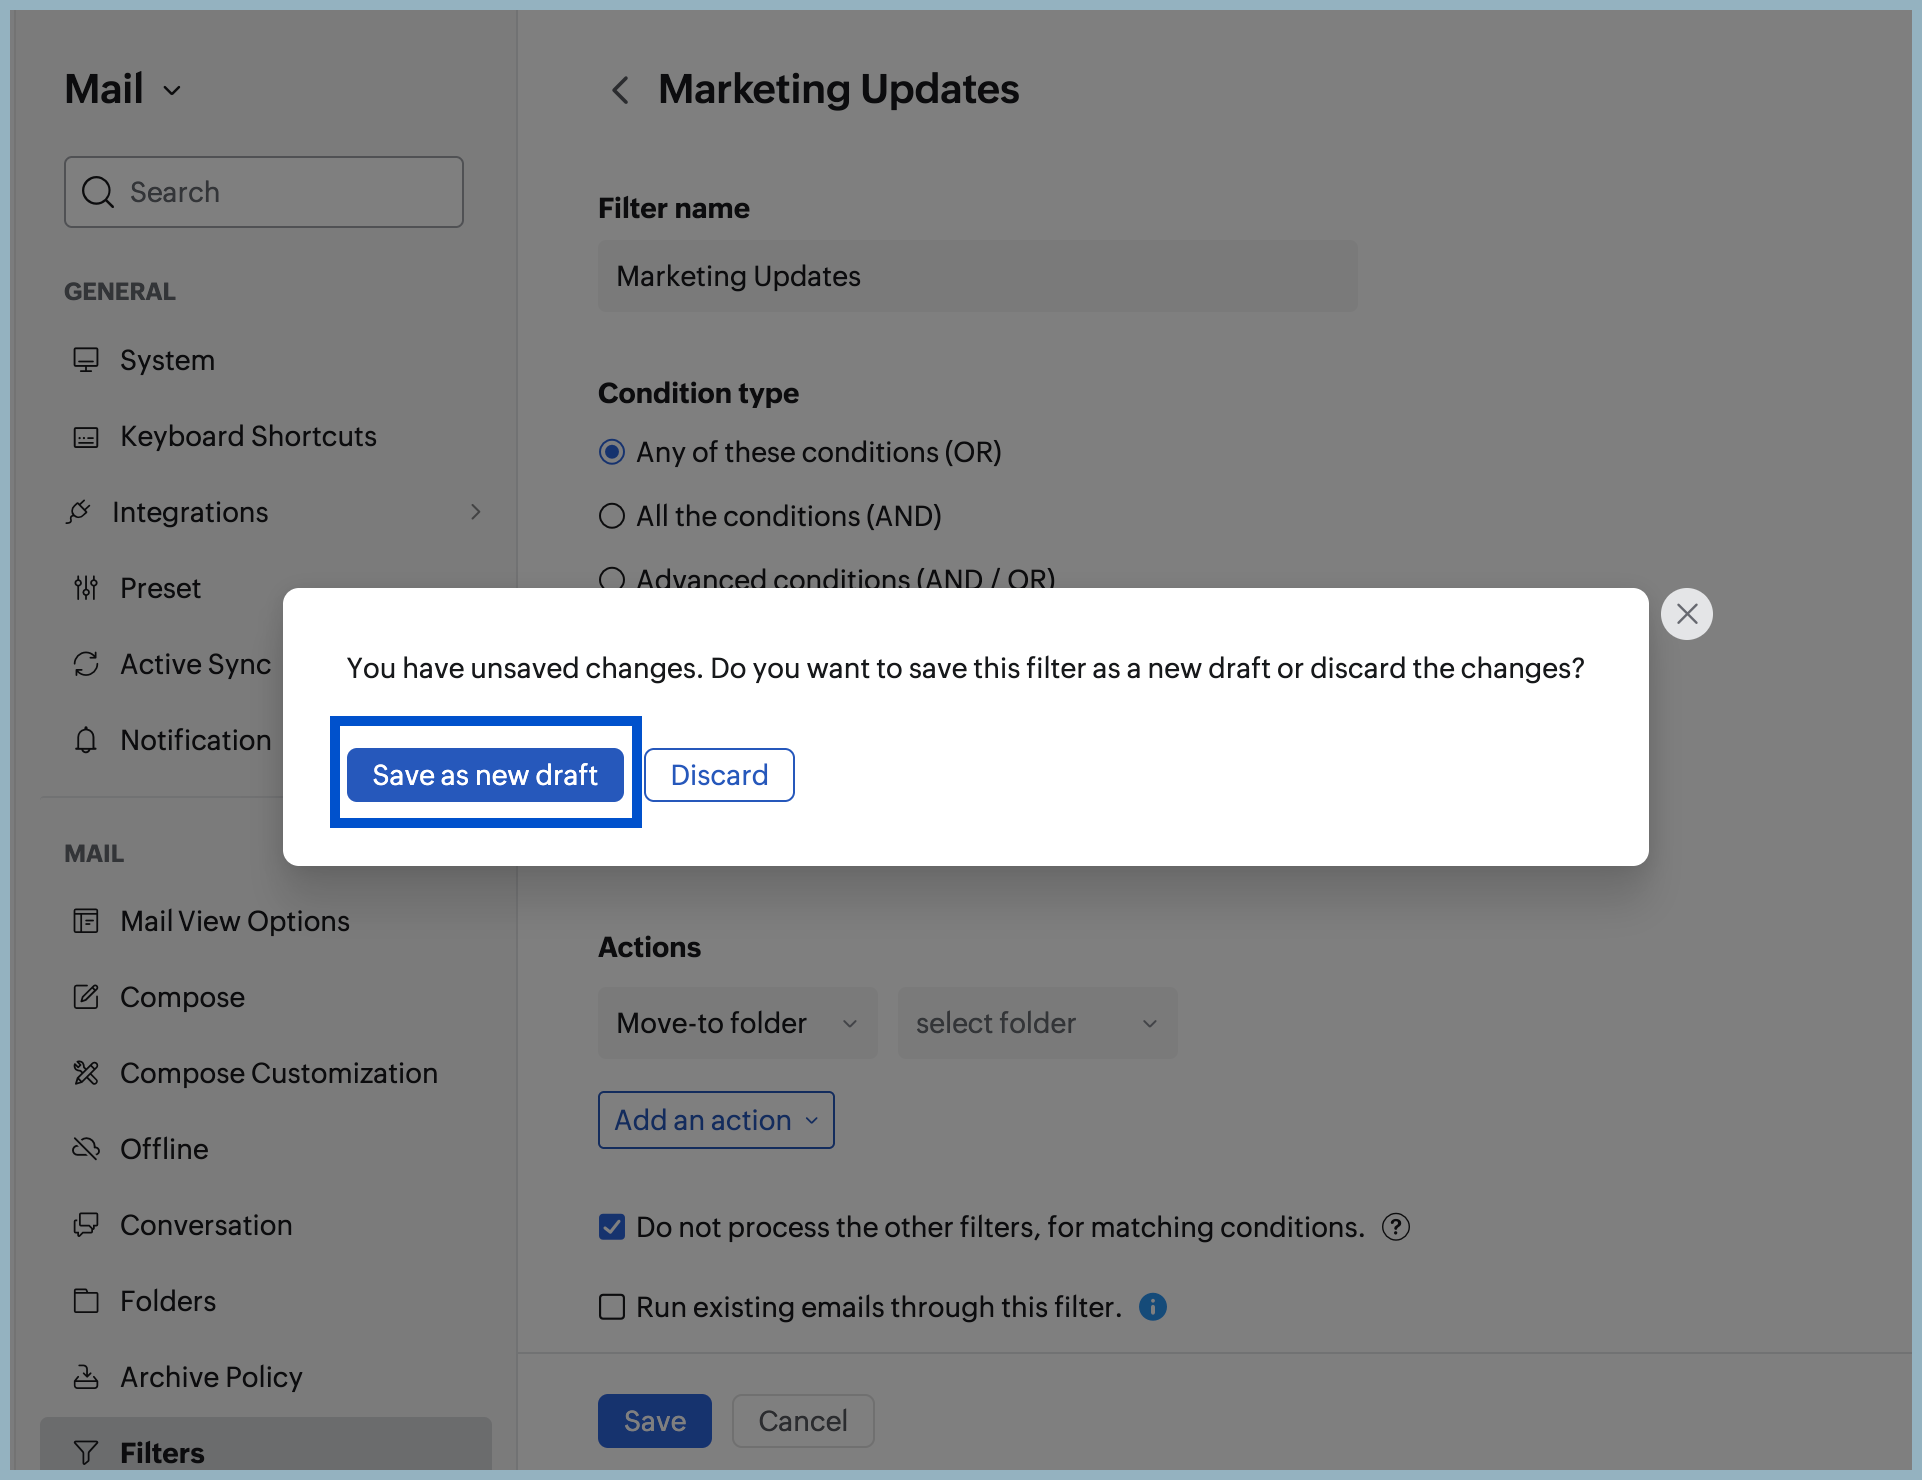Open the Move-to folder action dropdown
1922x1480 pixels.
click(737, 1023)
